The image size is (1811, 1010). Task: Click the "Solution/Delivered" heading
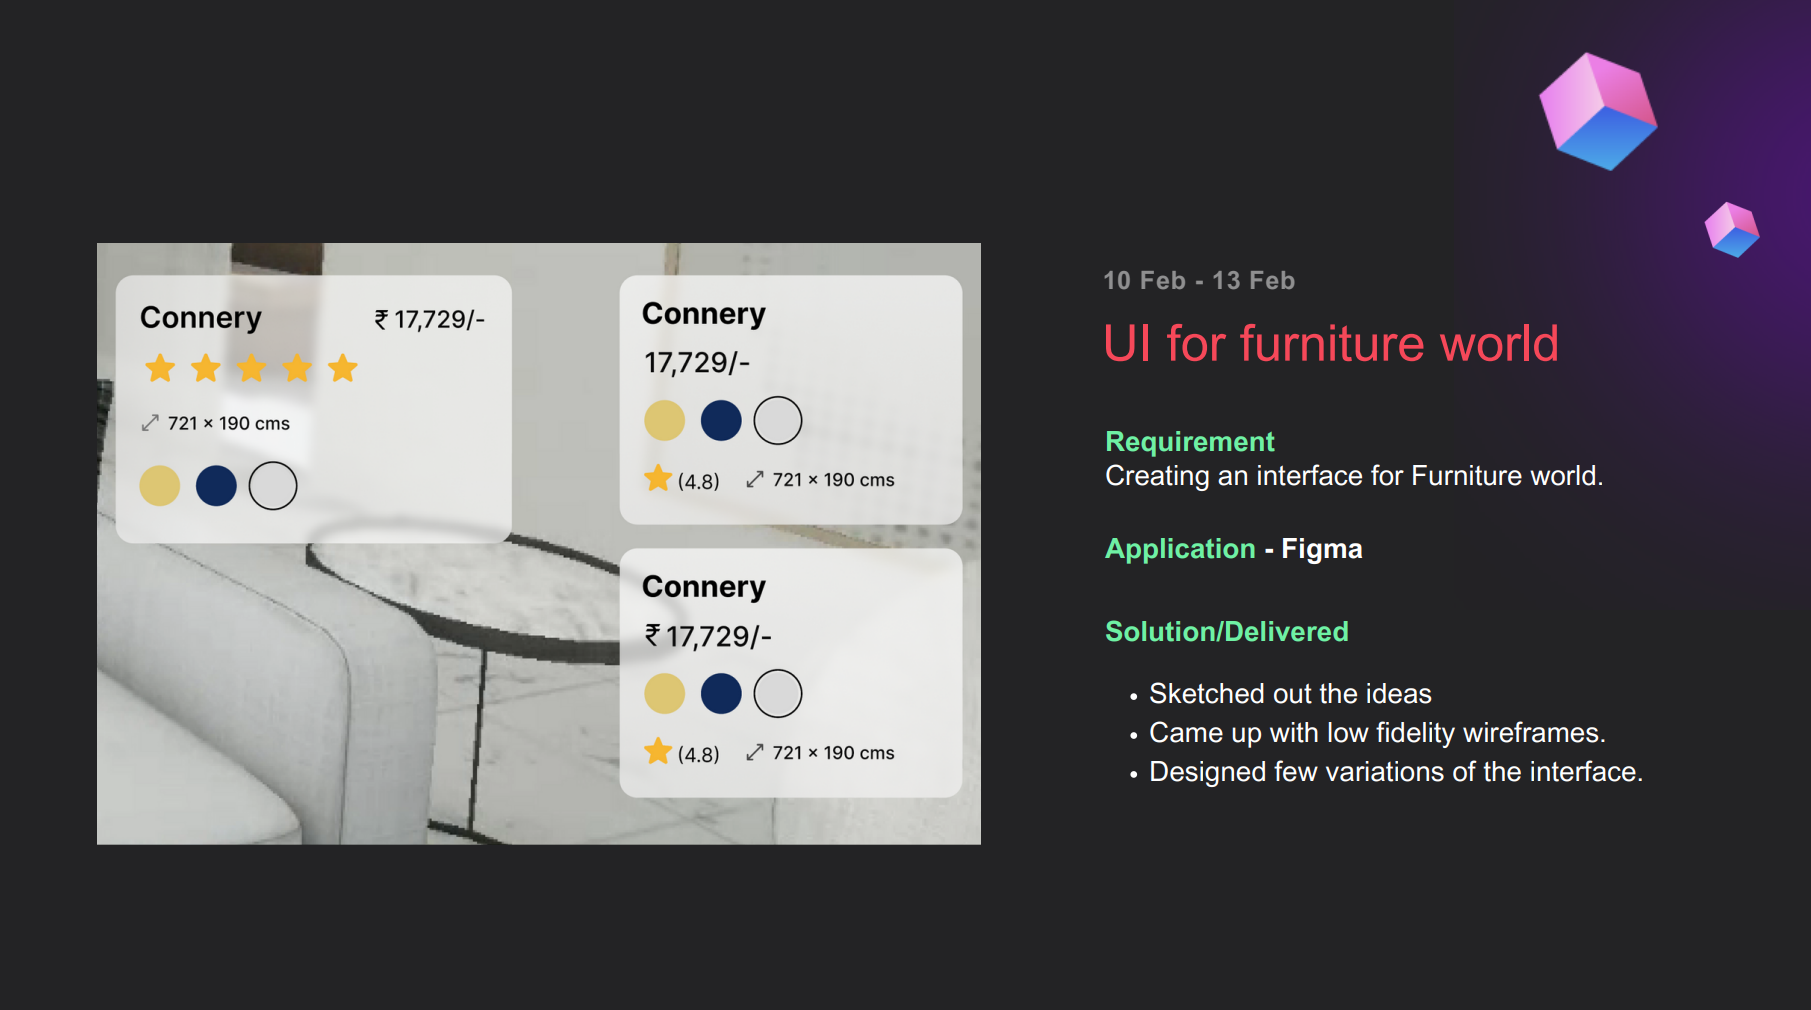pyautogui.click(x=1226, y=631)
